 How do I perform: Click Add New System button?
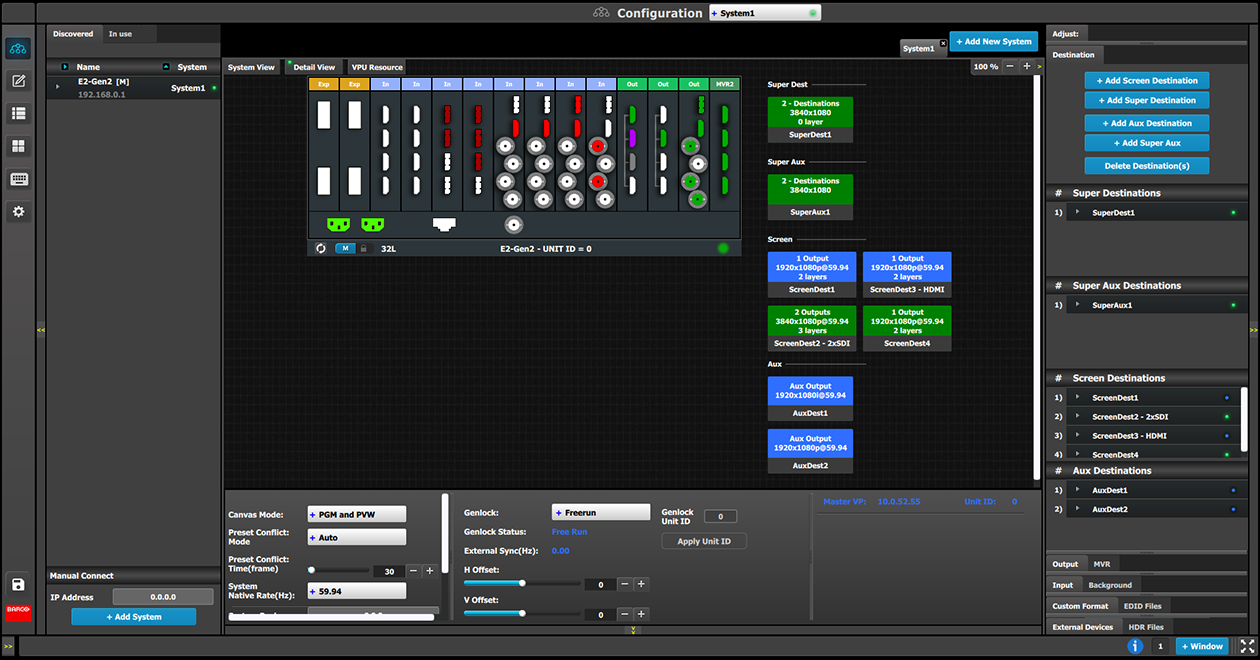pos(993,42)
